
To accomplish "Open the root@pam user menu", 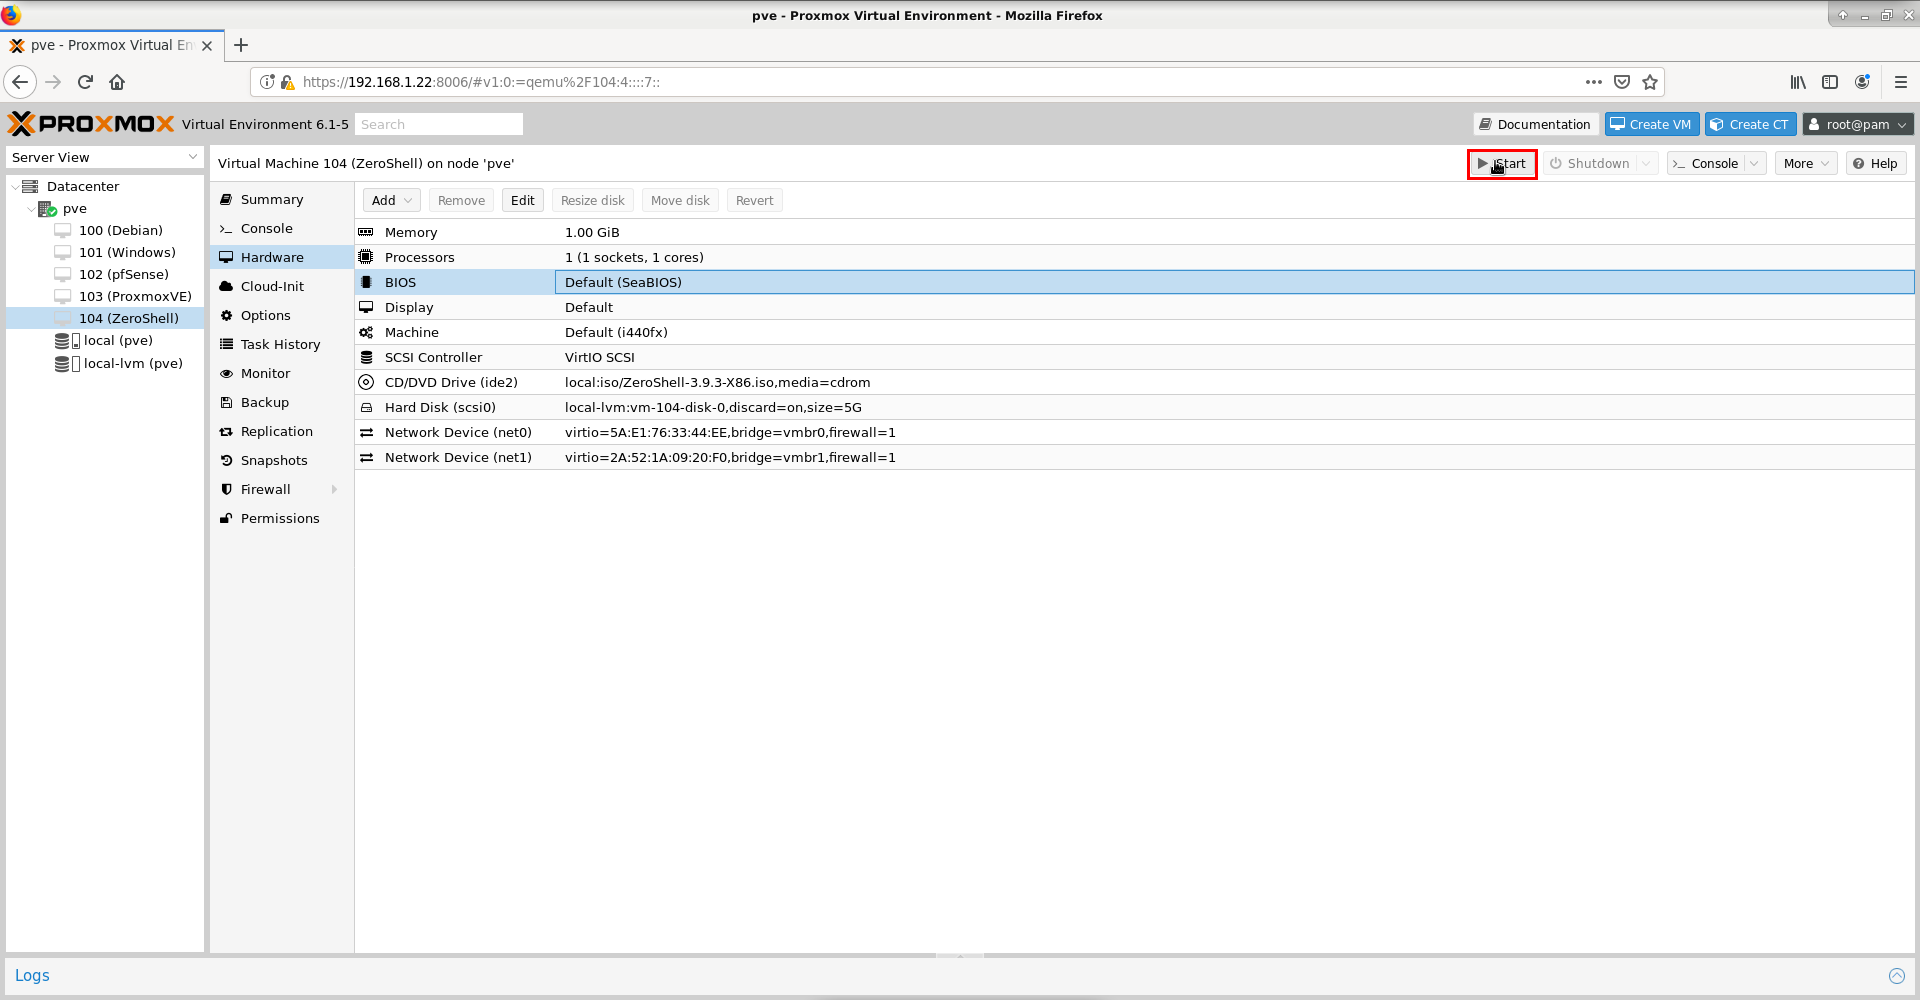I will 1858,124.
